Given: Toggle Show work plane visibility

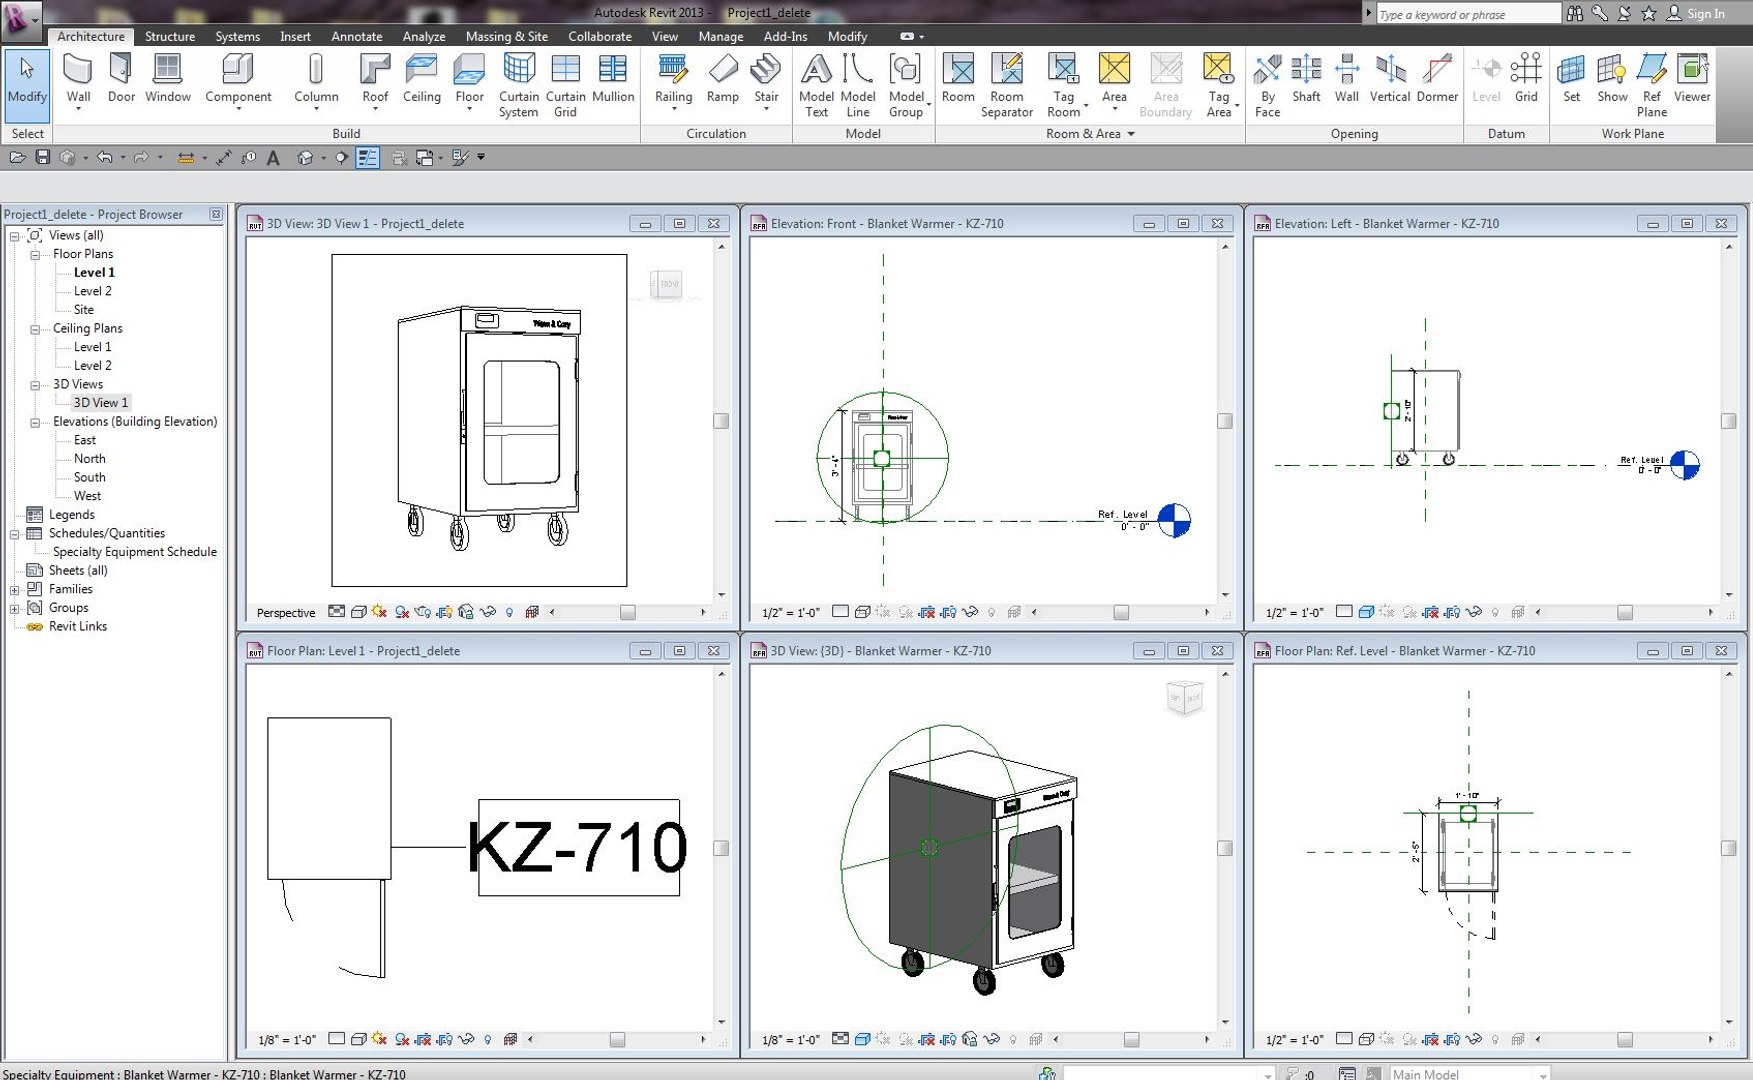Looking at the screenshot, I should pyautogui.click(x=1612, y=80).
